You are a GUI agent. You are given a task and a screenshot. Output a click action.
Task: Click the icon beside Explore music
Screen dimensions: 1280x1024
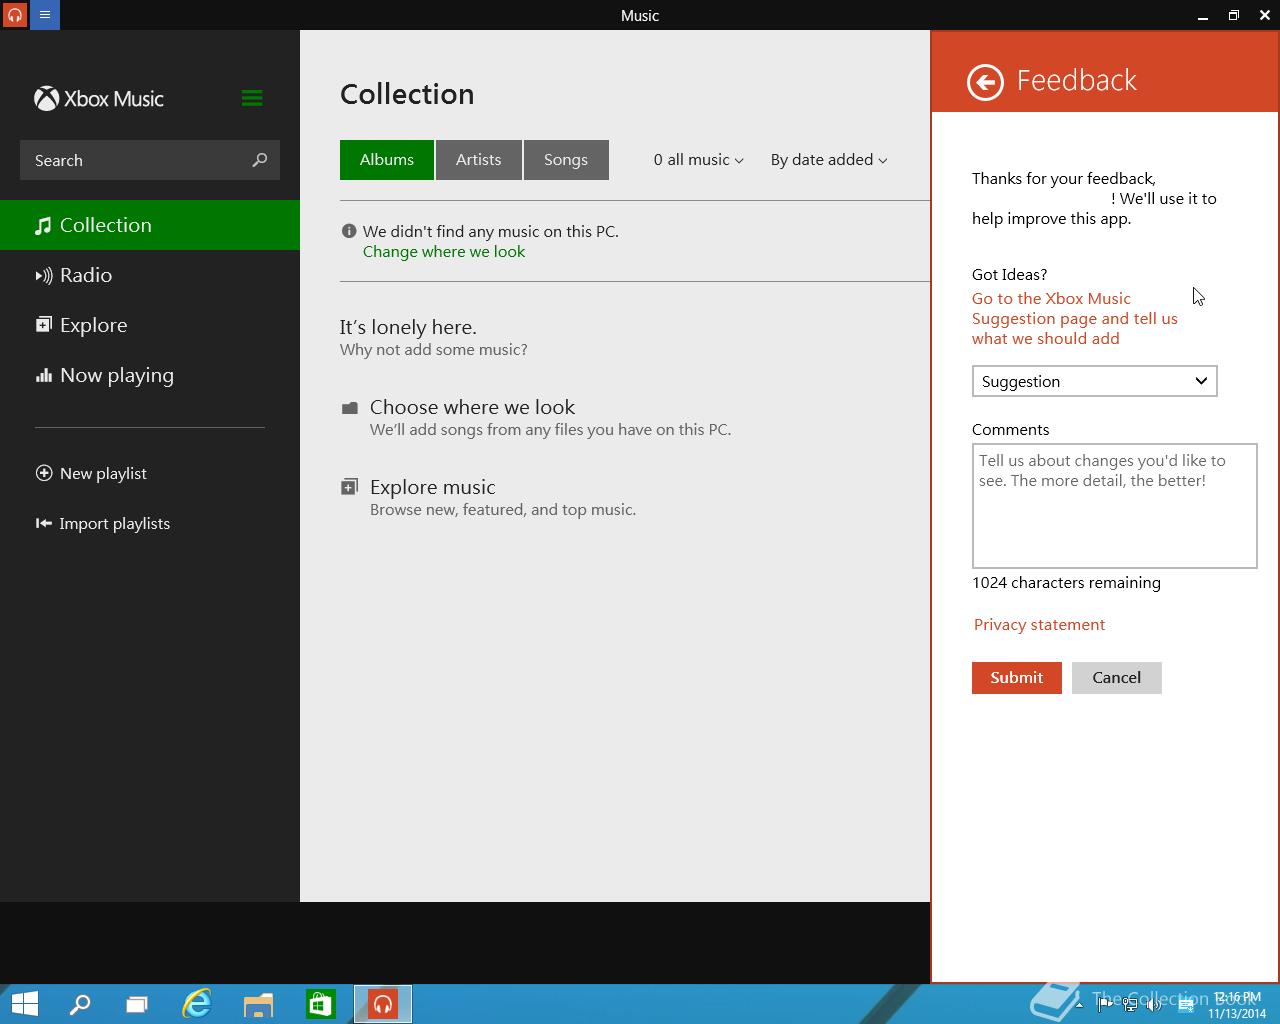tap(349, 487)
